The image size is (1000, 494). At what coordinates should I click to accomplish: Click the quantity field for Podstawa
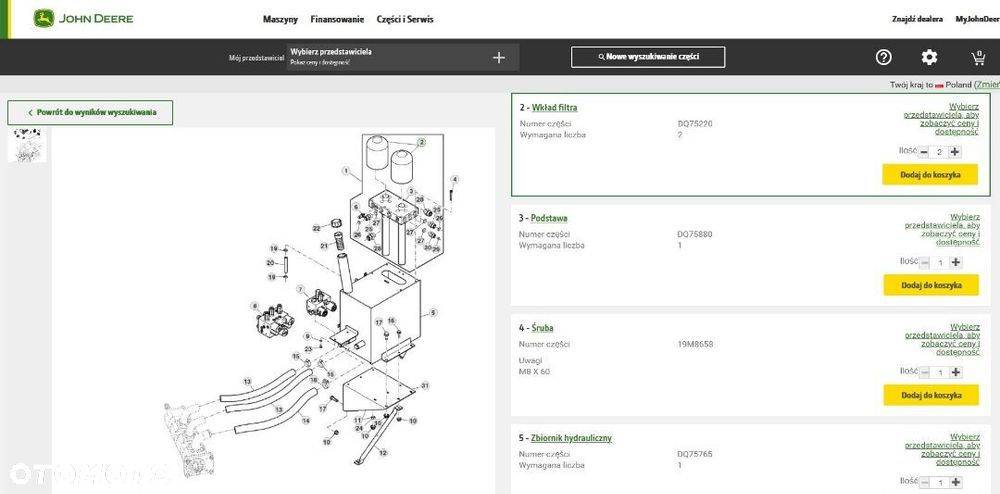tap(940, 262)
